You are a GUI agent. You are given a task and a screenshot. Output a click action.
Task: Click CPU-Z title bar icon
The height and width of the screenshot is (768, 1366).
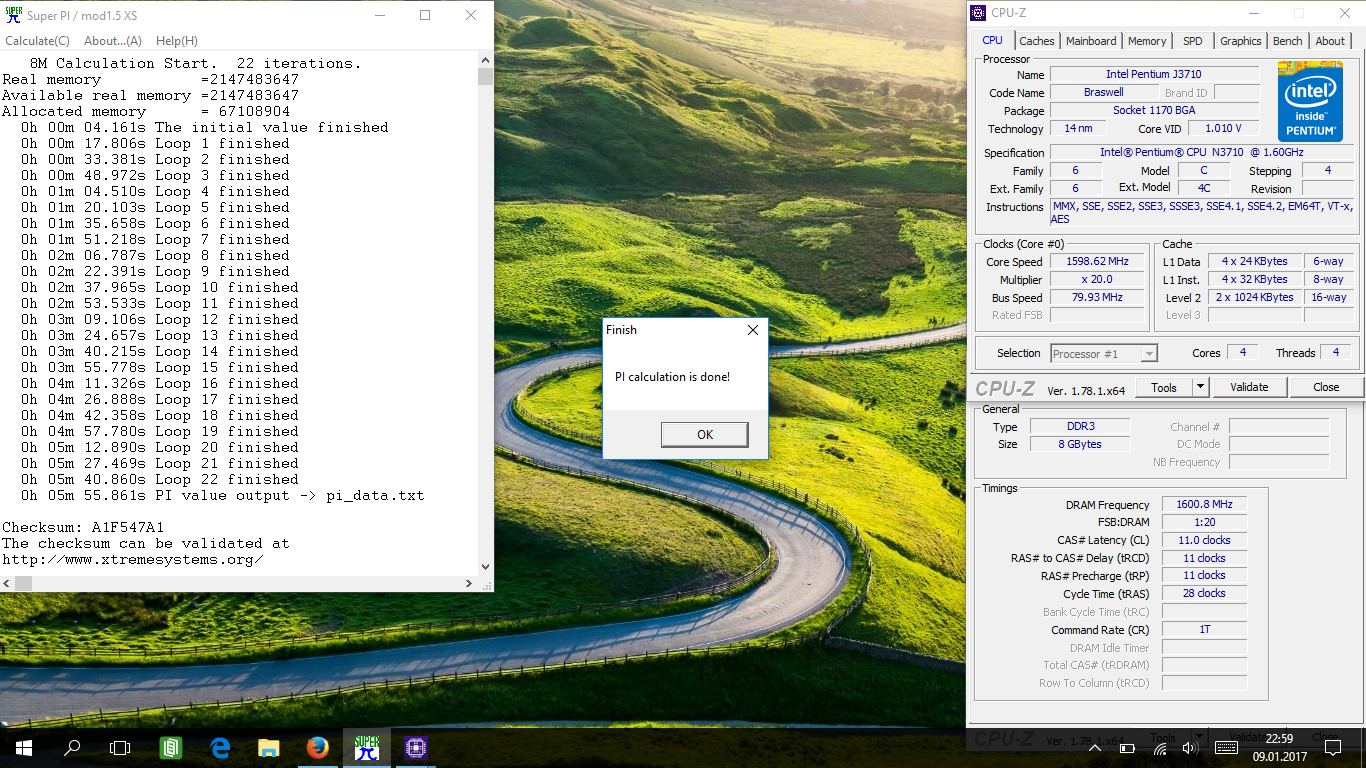pos(979,13)
